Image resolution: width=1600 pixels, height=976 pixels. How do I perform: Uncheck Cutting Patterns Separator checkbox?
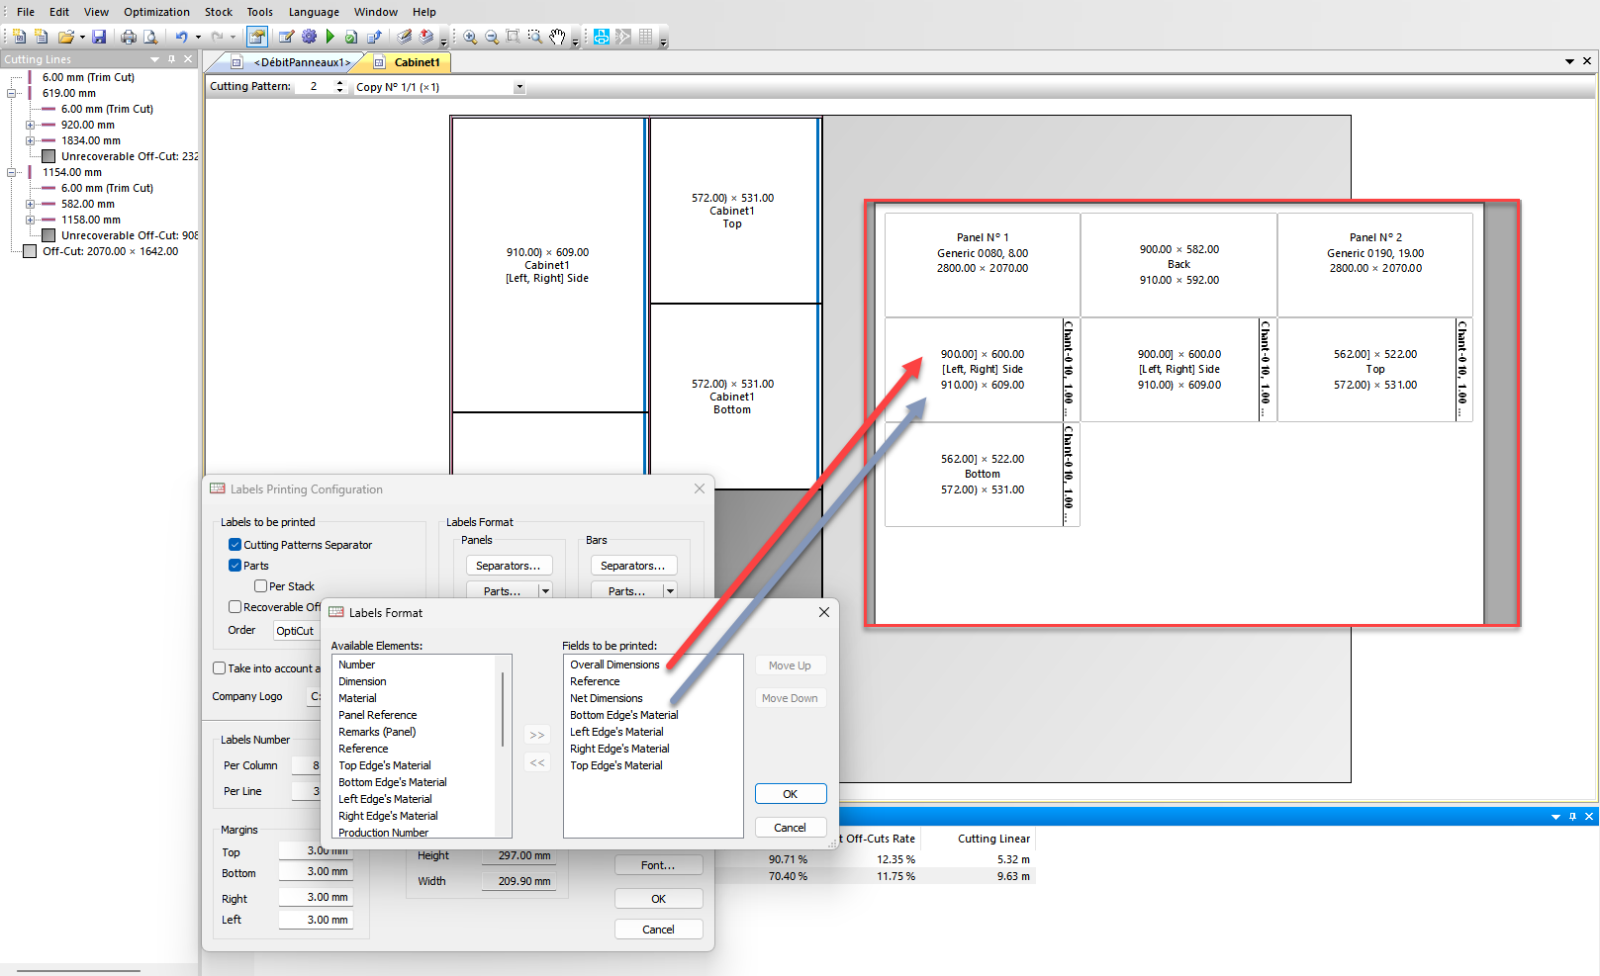tap(235, 545)
